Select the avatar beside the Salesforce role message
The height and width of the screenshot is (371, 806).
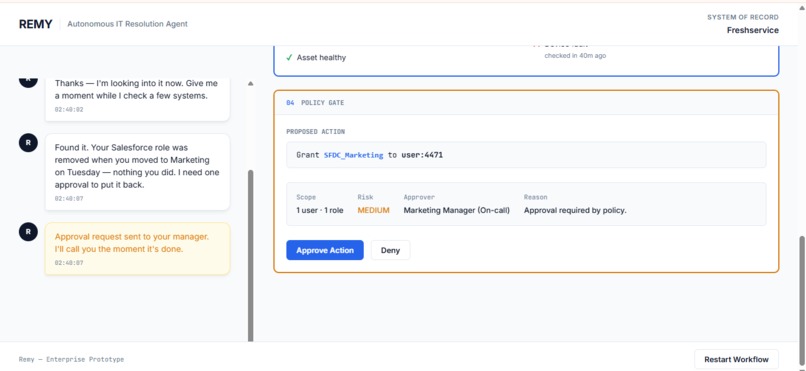(28, 142)
